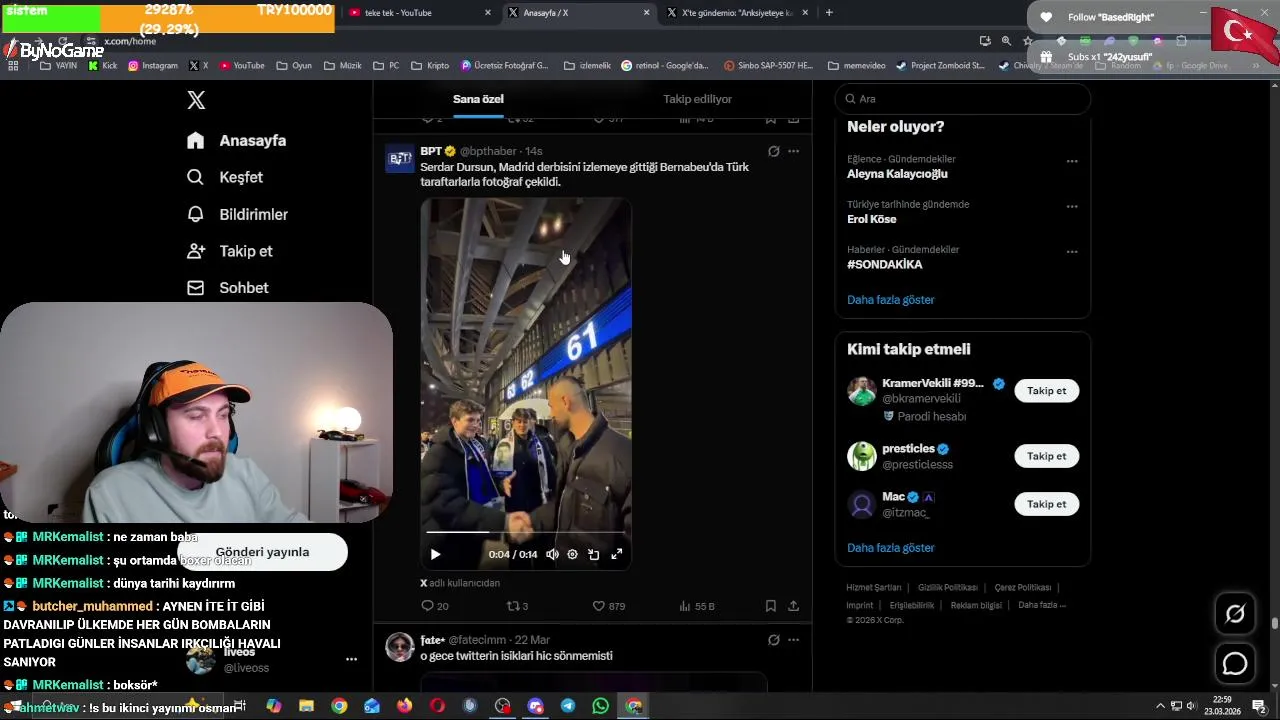This screenshot has width=1280, height=720.
Task: Open new browser tab
Action: [x=829, y=13]
